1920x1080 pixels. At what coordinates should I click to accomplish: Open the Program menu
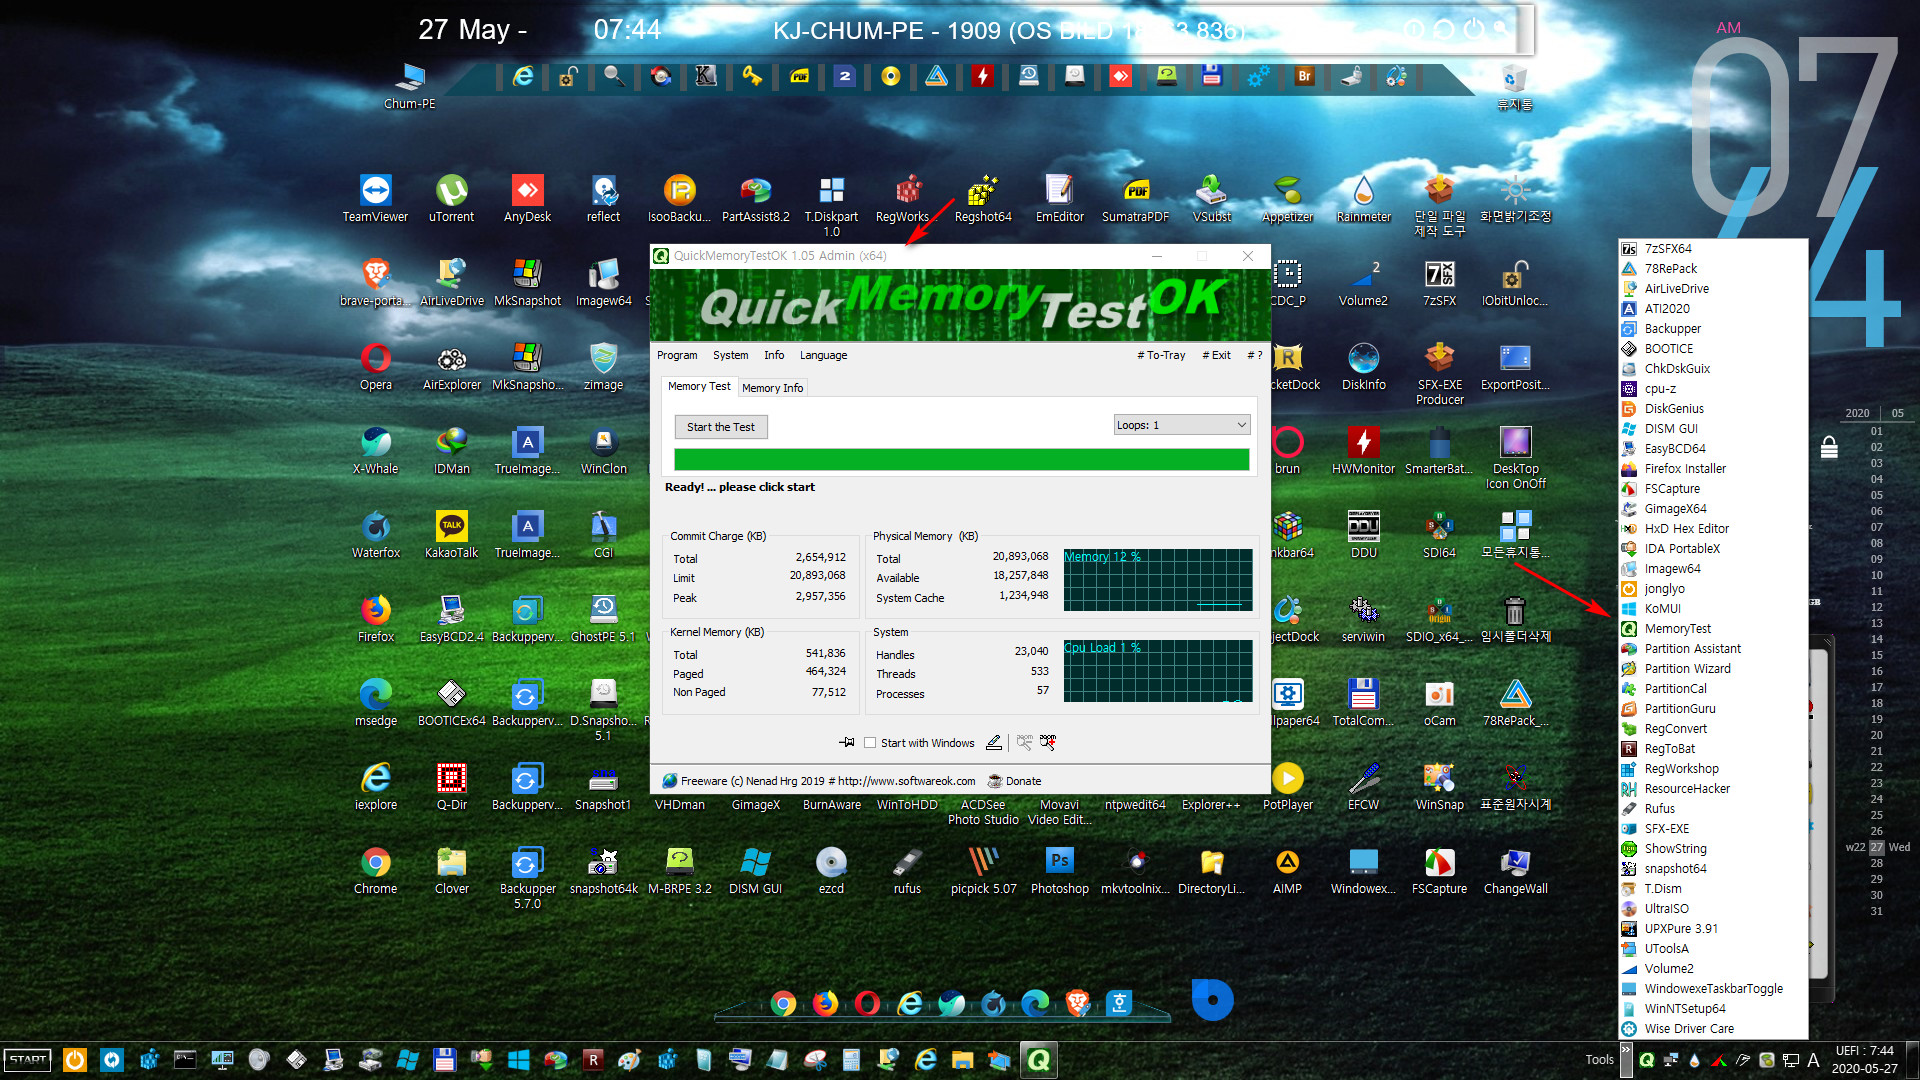[677, 355]
